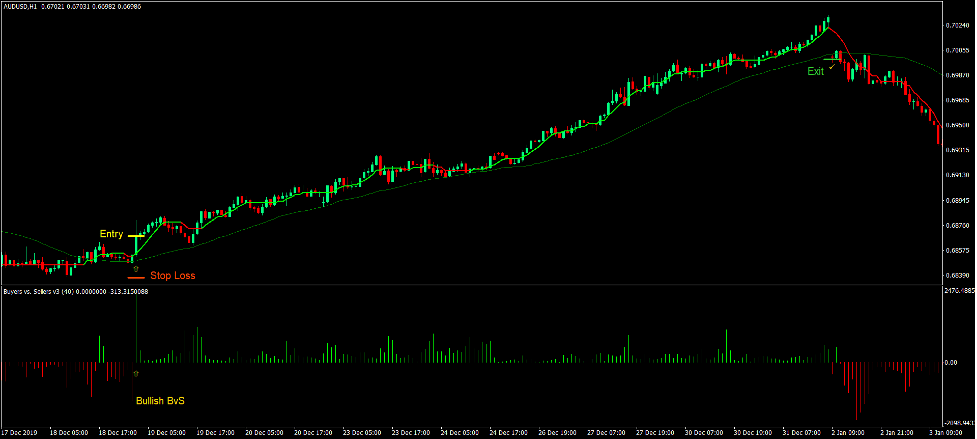
Task: Click the green Exit text label
Action: click(816, 71)
